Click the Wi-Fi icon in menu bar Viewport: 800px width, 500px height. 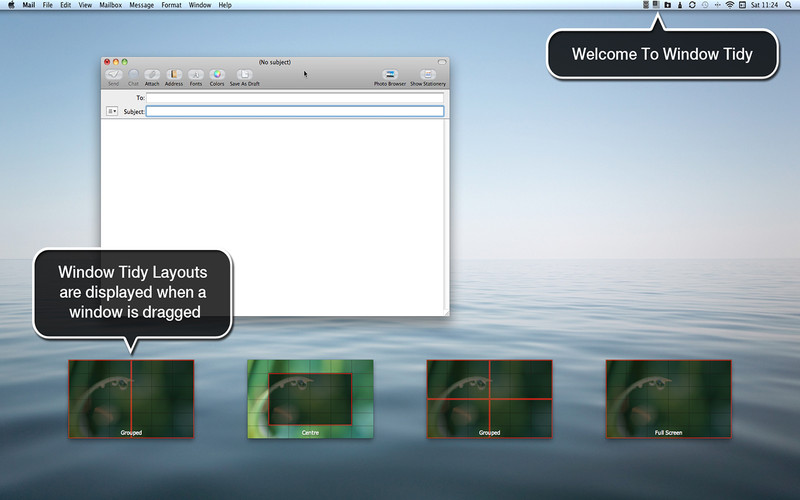(x=730, y=5)
